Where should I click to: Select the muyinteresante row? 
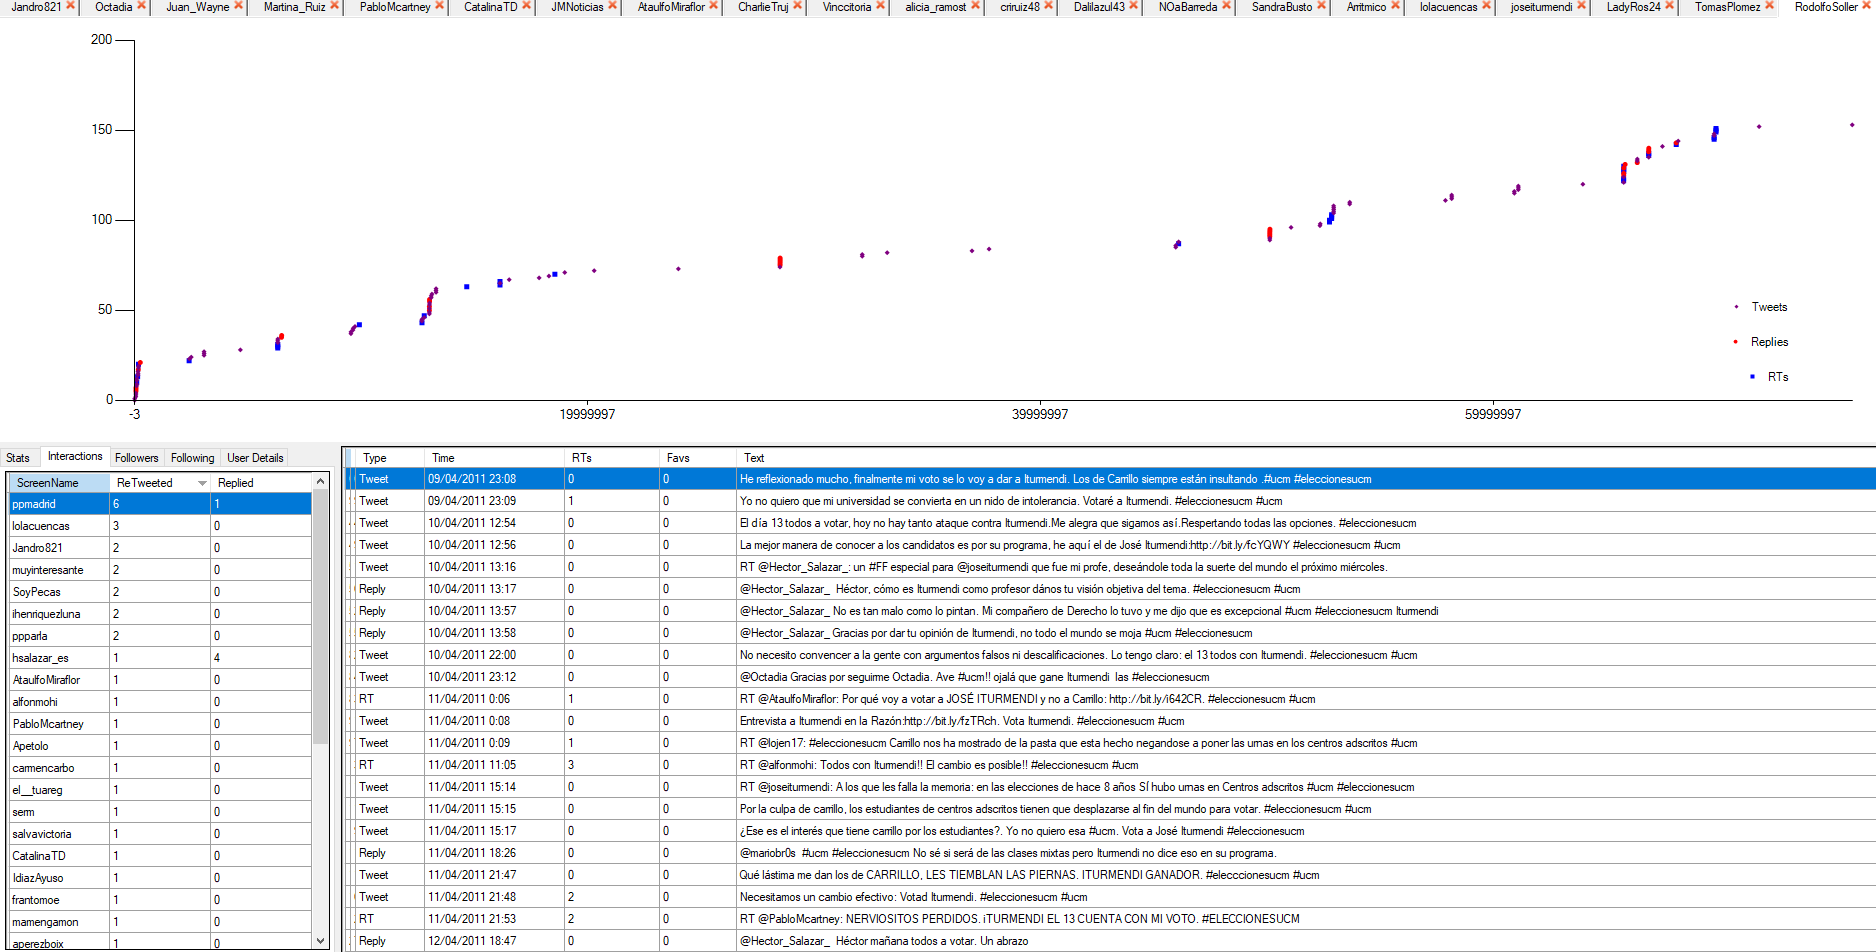(160, 570)
